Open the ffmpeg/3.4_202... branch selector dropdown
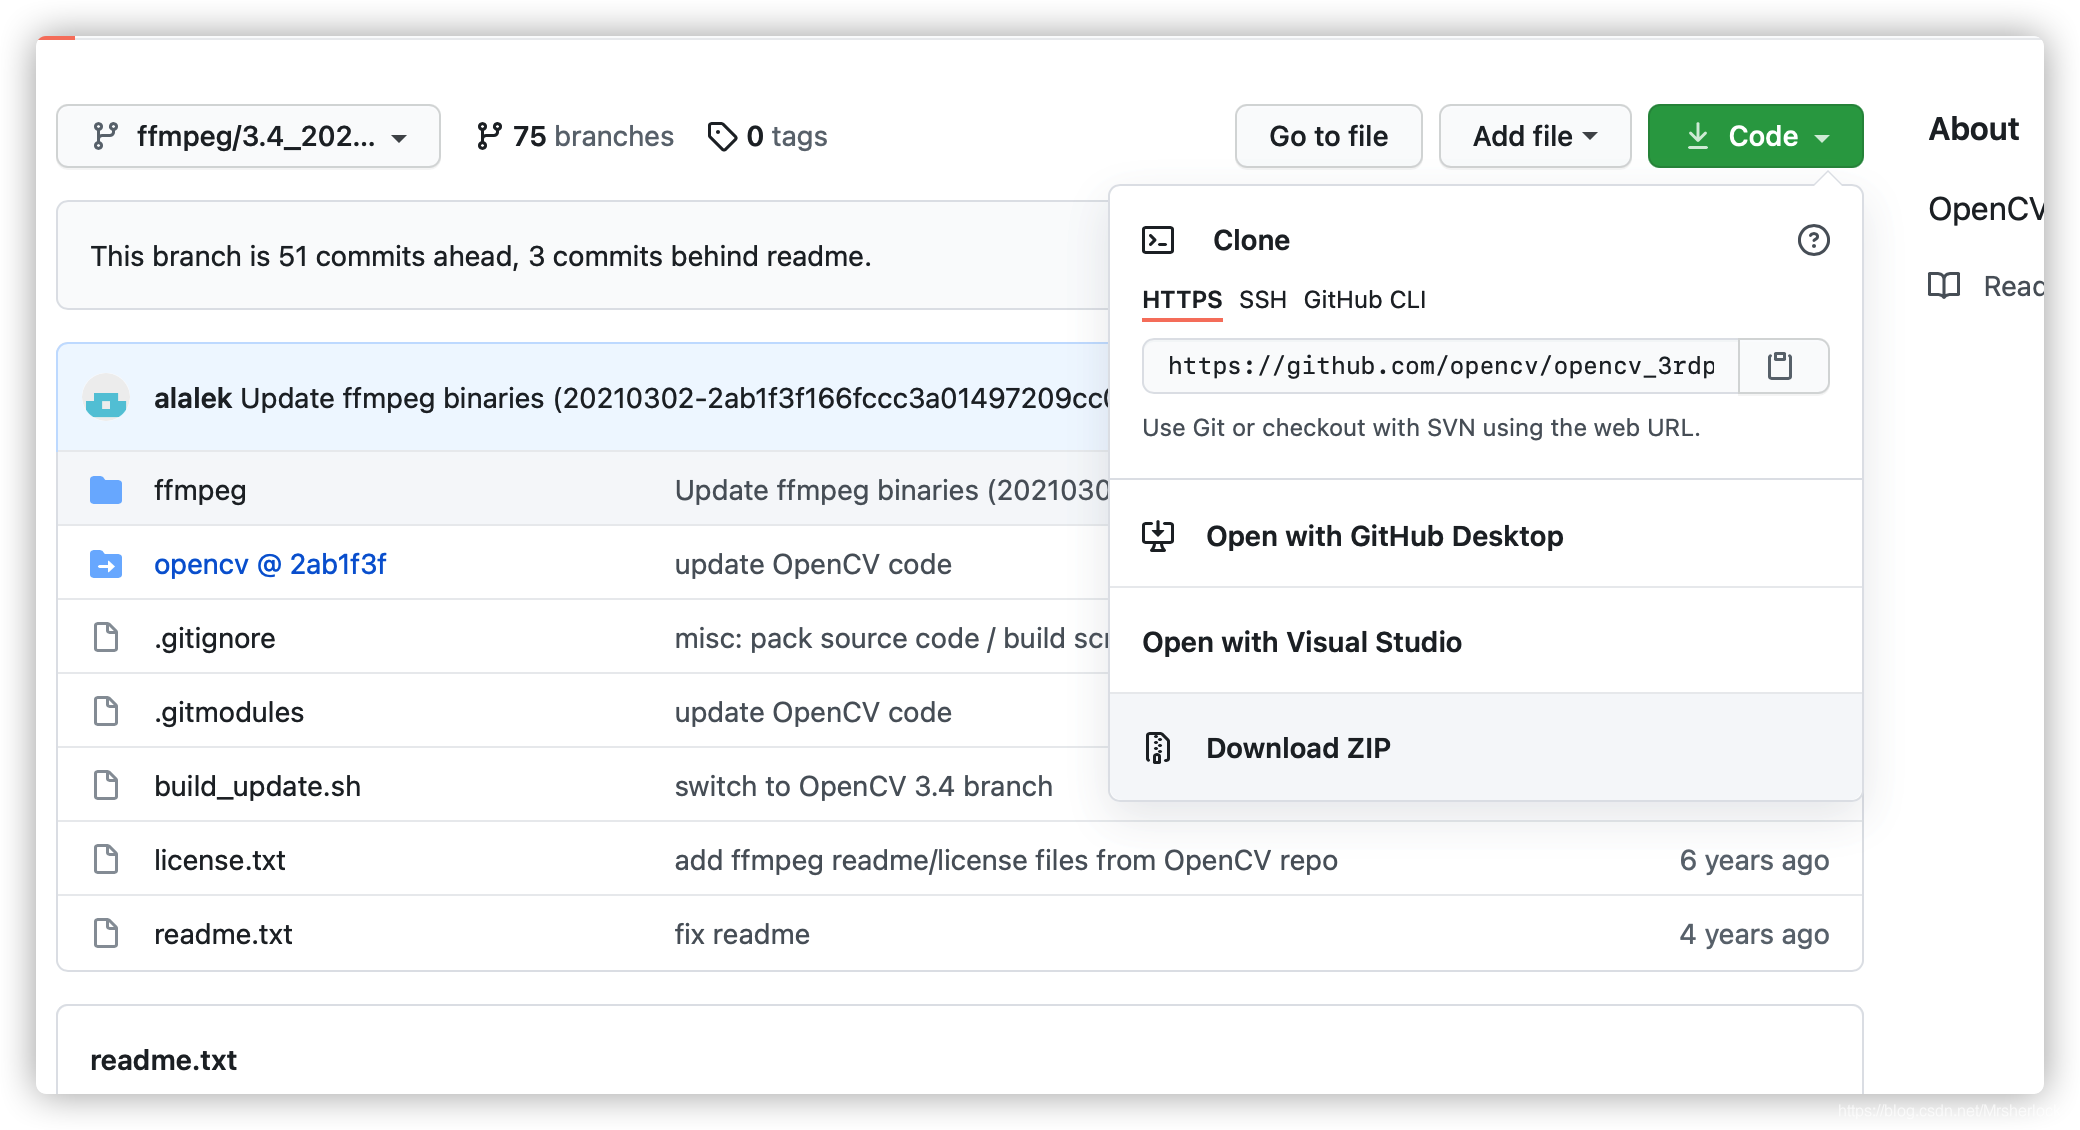The image size is (2080, 1130). (248, 136)
